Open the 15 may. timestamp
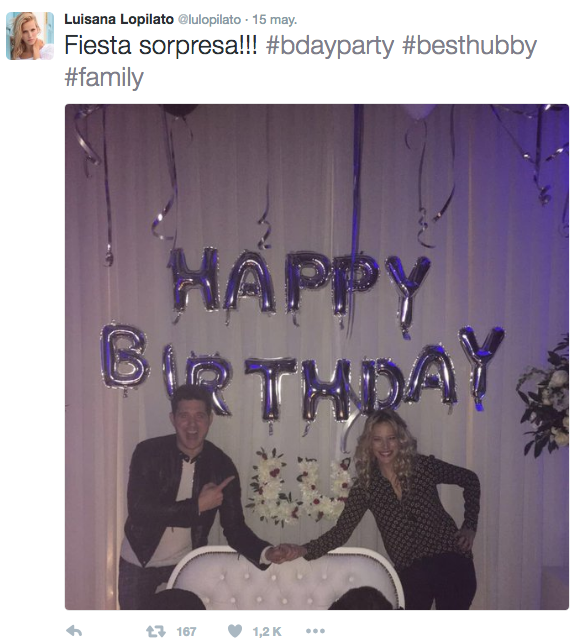Viewport: 579px width, 643px height. tap(274, 20)
